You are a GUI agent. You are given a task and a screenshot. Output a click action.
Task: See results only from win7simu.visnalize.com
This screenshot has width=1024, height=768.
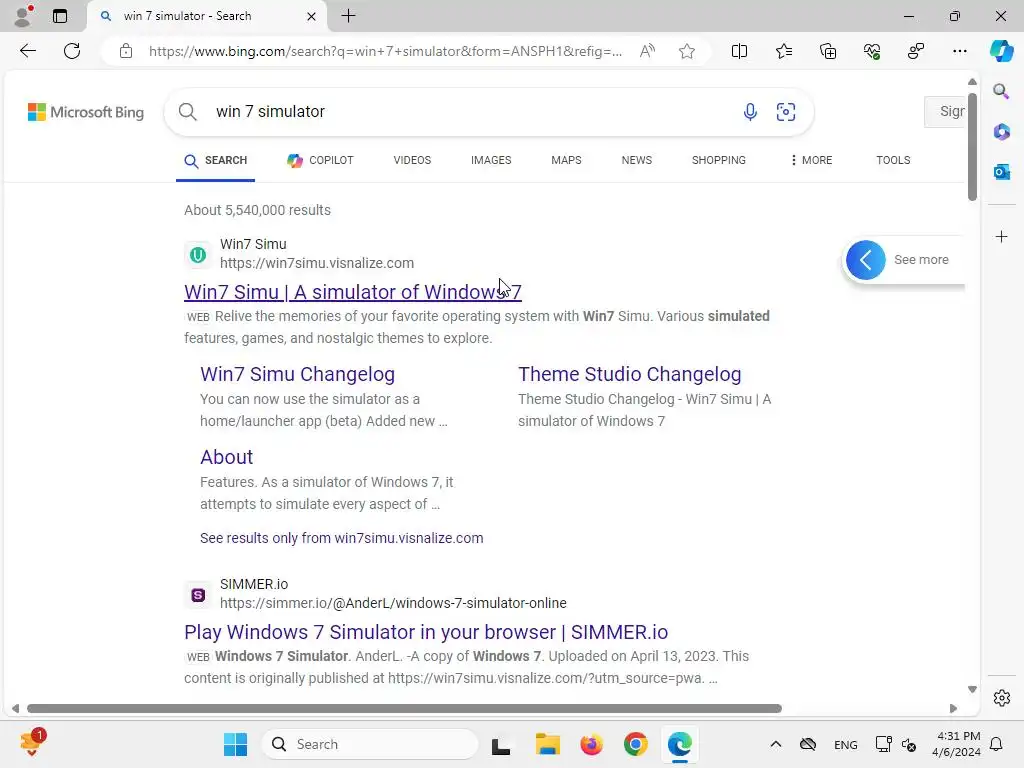click(x=342, y=538)
